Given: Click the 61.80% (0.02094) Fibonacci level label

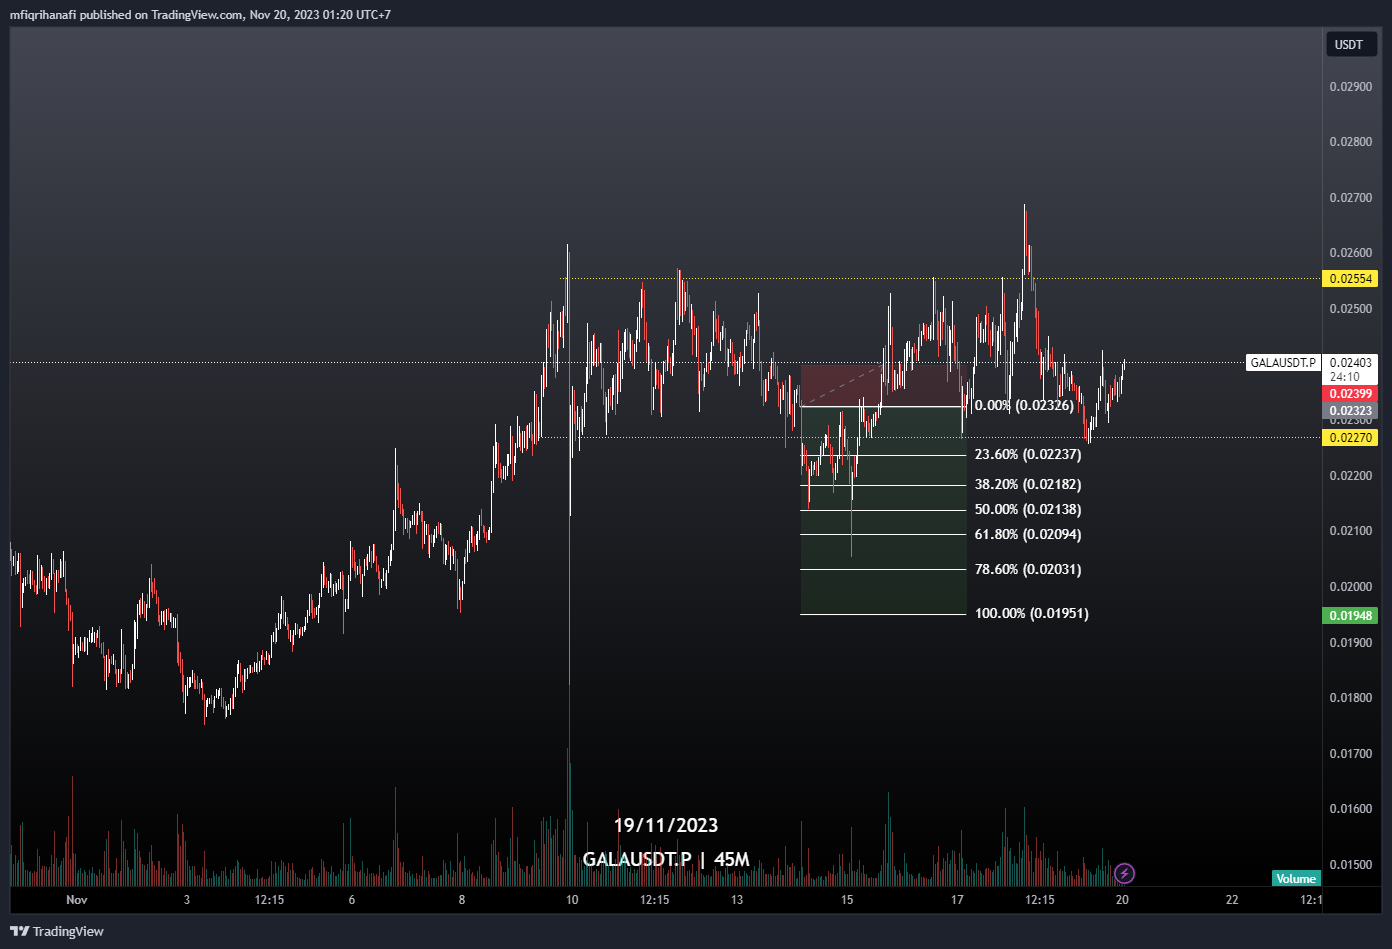Looking at the screenshot, I should [1028, 534].
